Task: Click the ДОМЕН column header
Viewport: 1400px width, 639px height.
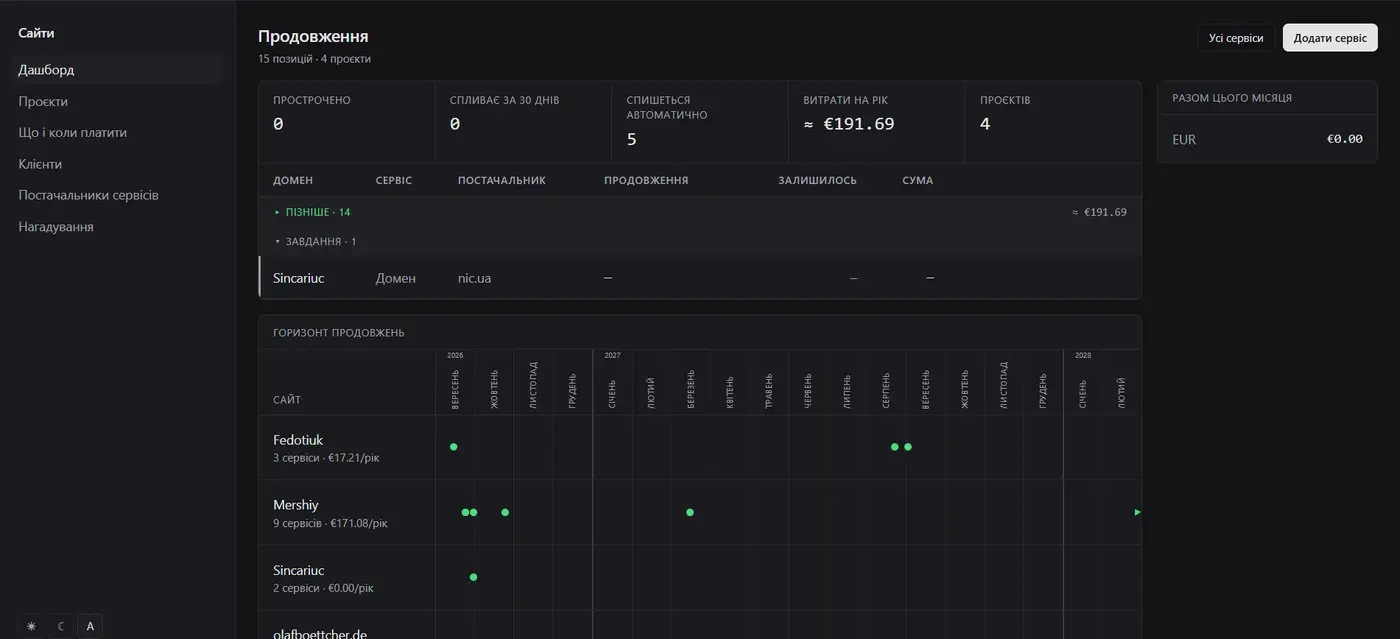Action: (x=293, y=181)
